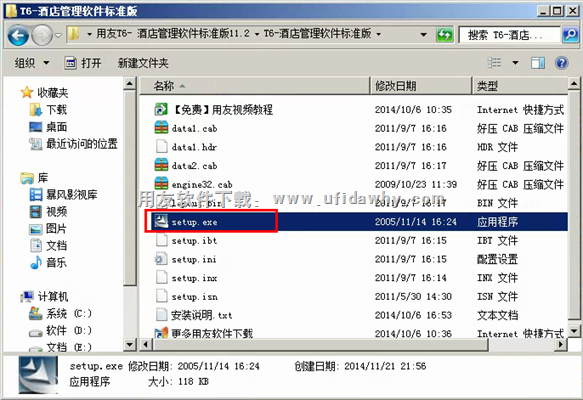Select data2.cab archive icon
Image resolution: width=583 pixels, height=400 pixels.
[161, 165]
